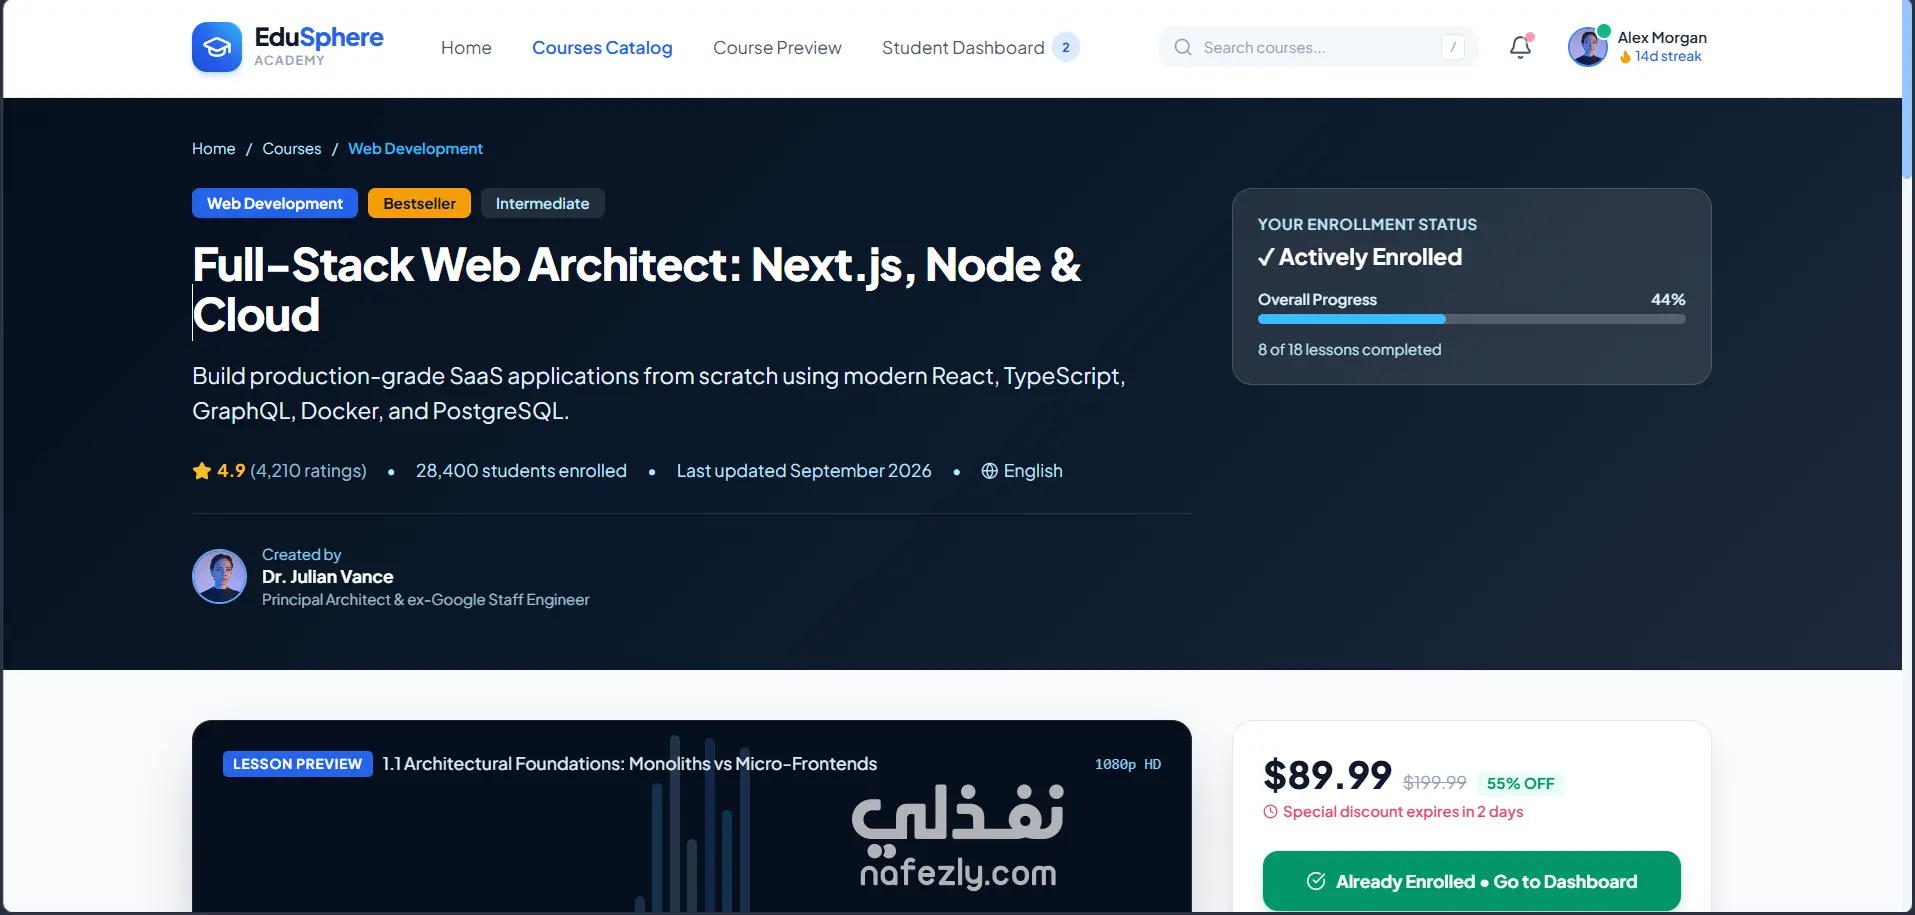The height and width of the screenshot is (915, 1915).
Task: Click the Already Enrolled Go to Dashboard button
Action: (1471, 881)
